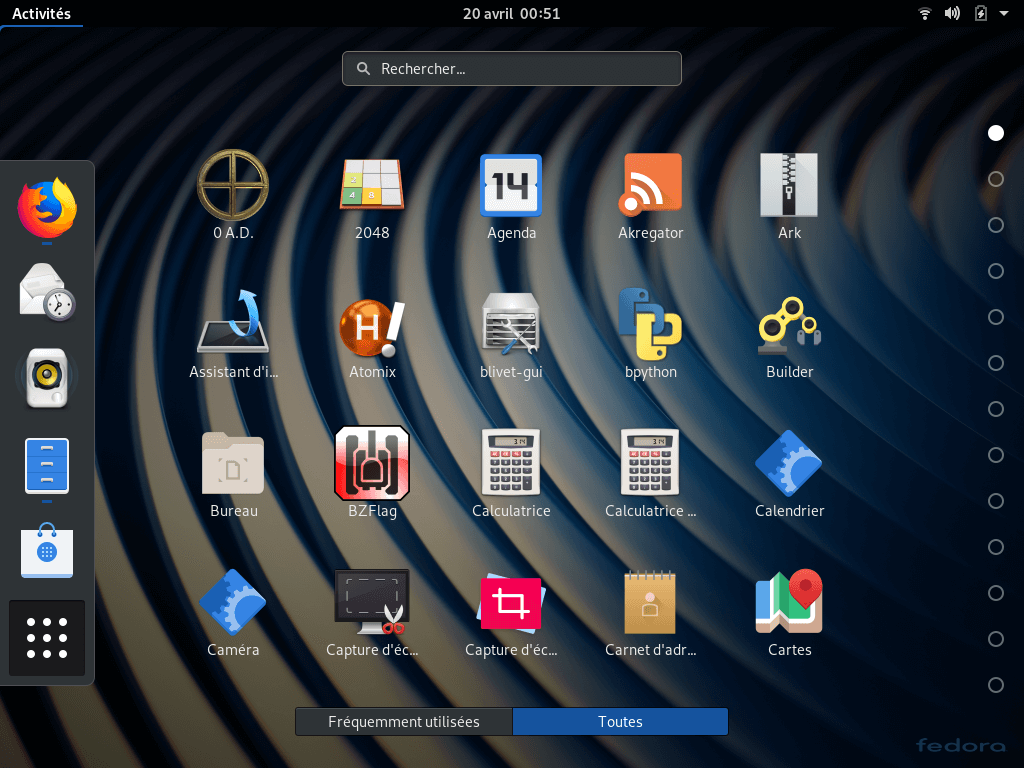Open the date and time menu

[511, 13]
